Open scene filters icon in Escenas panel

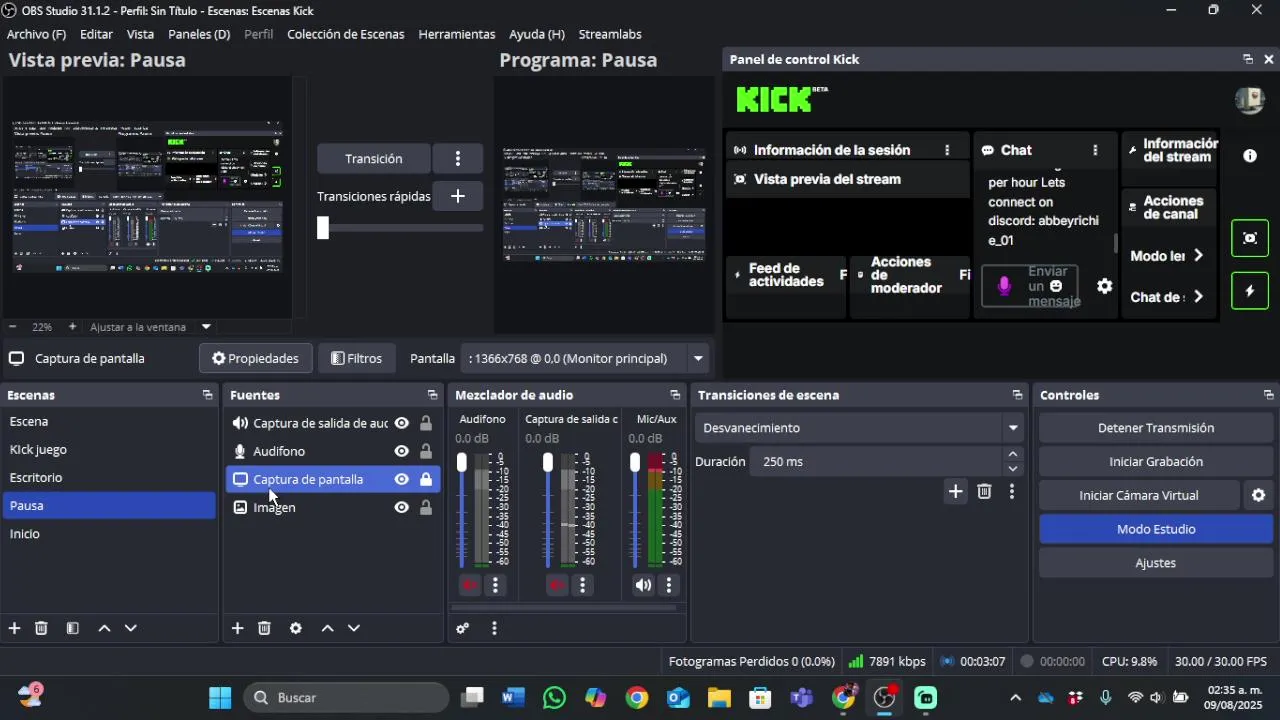[72, 628]
